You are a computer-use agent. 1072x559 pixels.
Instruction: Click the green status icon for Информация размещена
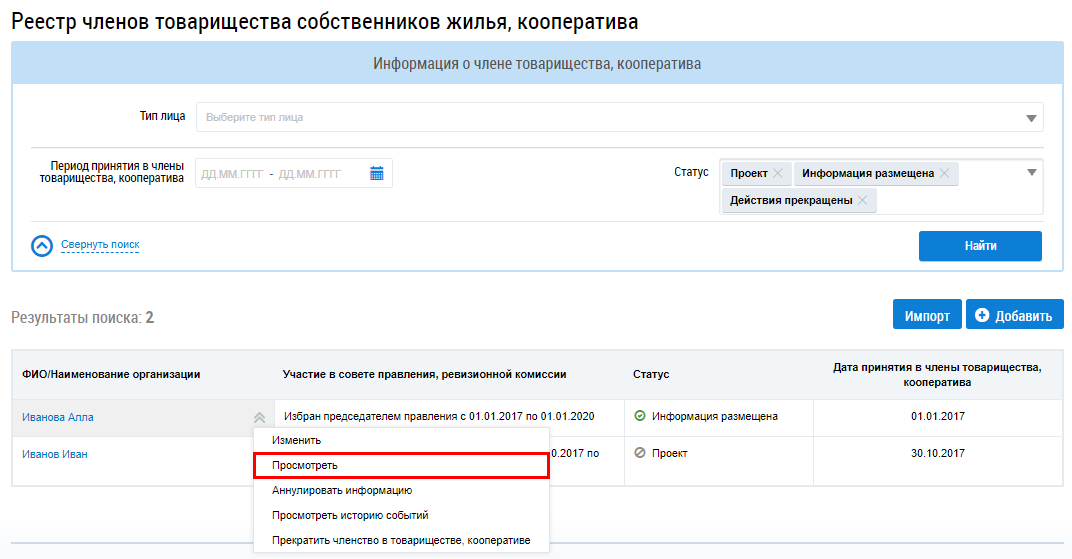[x=640, y=415]
